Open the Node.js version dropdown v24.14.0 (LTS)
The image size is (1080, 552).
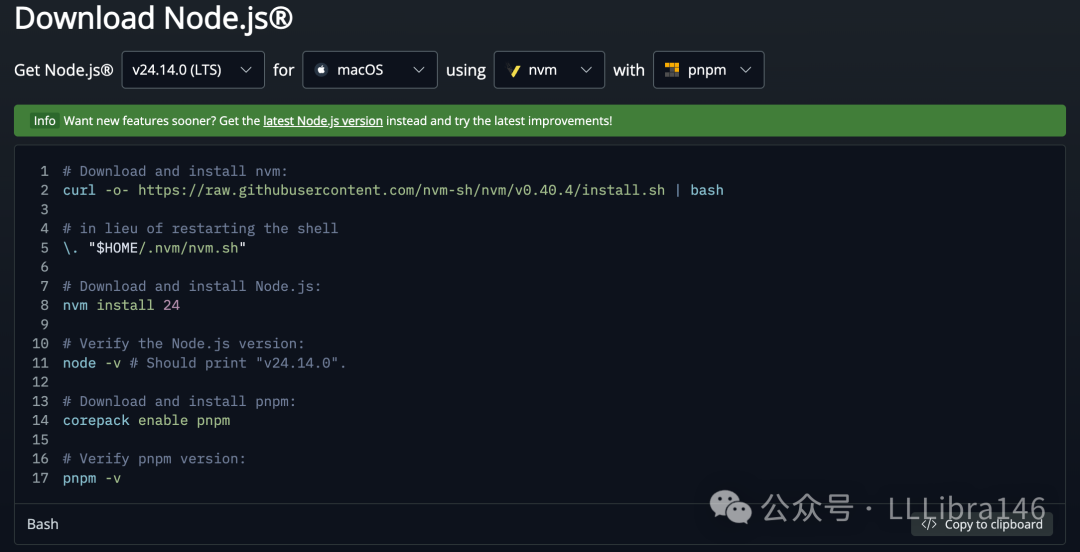click(193, 70)
